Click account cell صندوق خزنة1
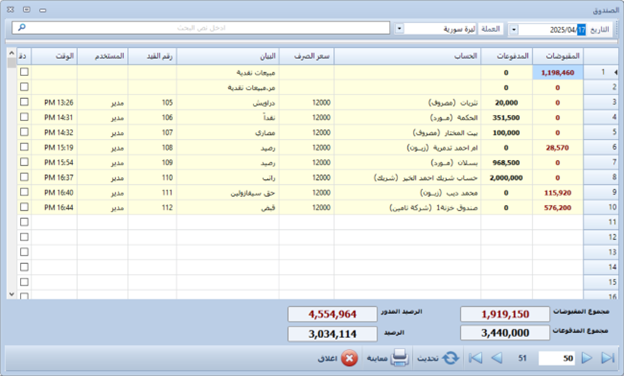This screenshot has width=624, height=376. 408,207
